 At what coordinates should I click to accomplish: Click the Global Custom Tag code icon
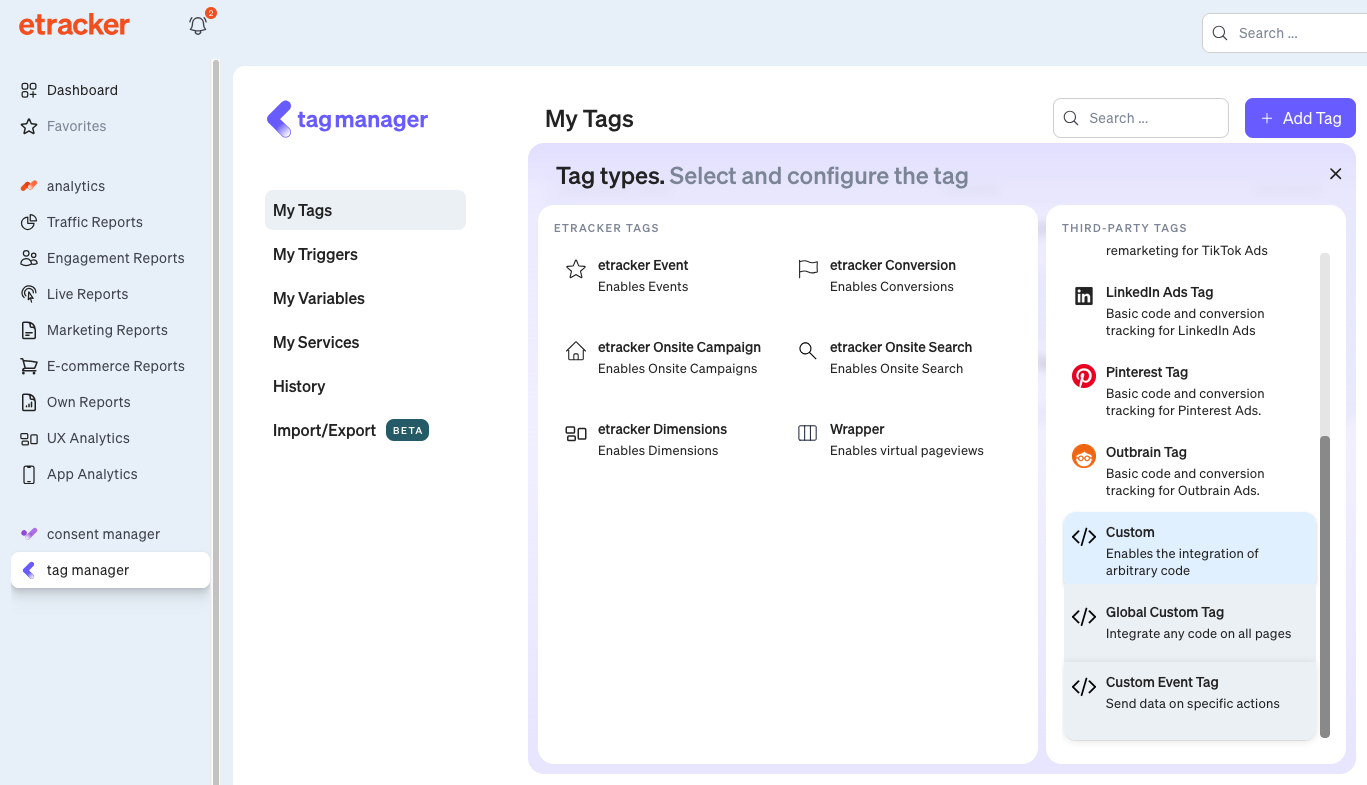coord(1084,617)
